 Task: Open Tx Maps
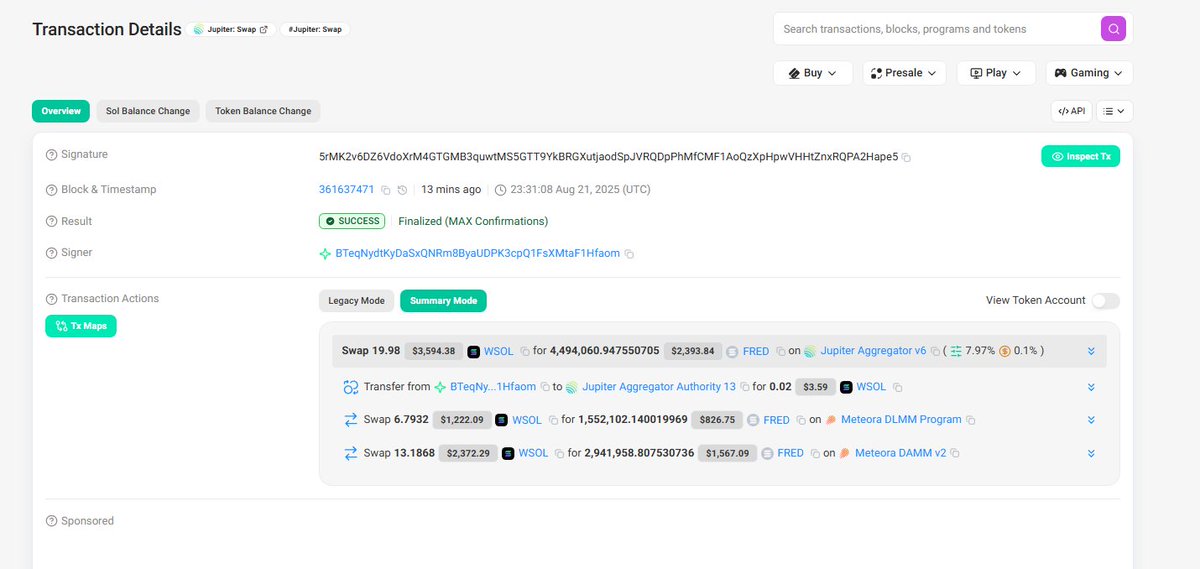pyautogui.click(x=81, y=326)
